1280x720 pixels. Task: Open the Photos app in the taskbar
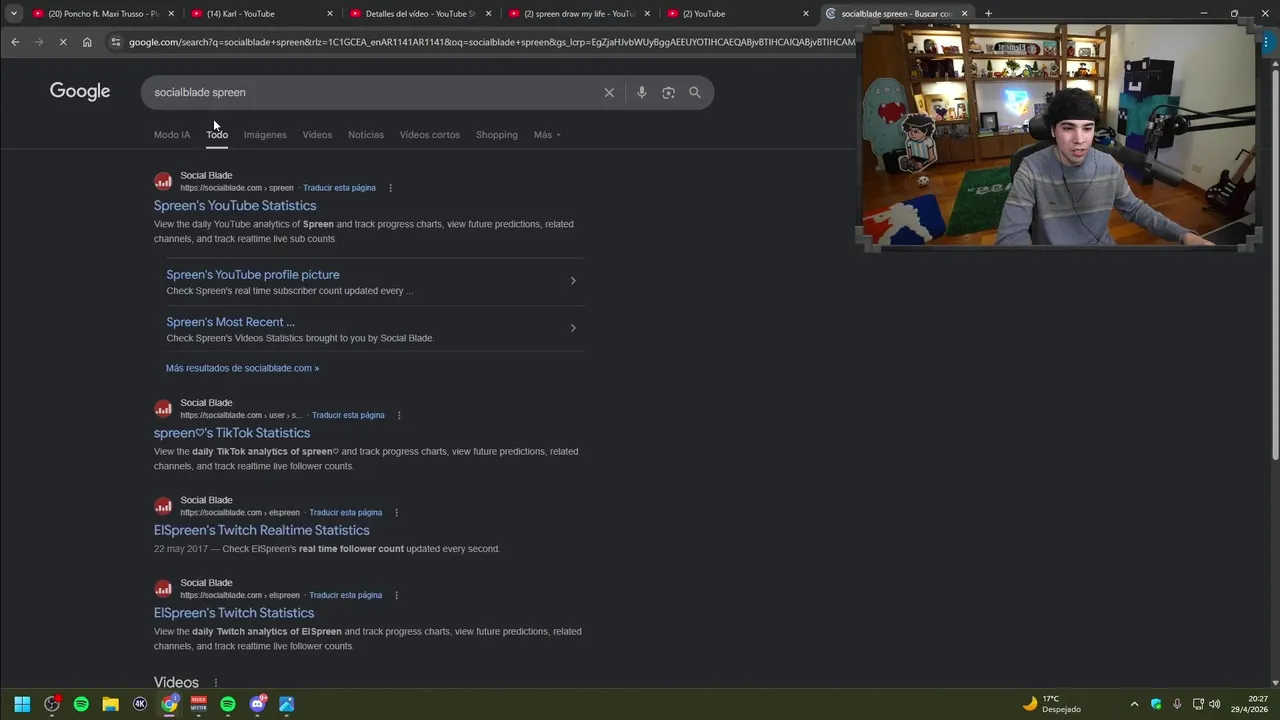tap(287, 704)
